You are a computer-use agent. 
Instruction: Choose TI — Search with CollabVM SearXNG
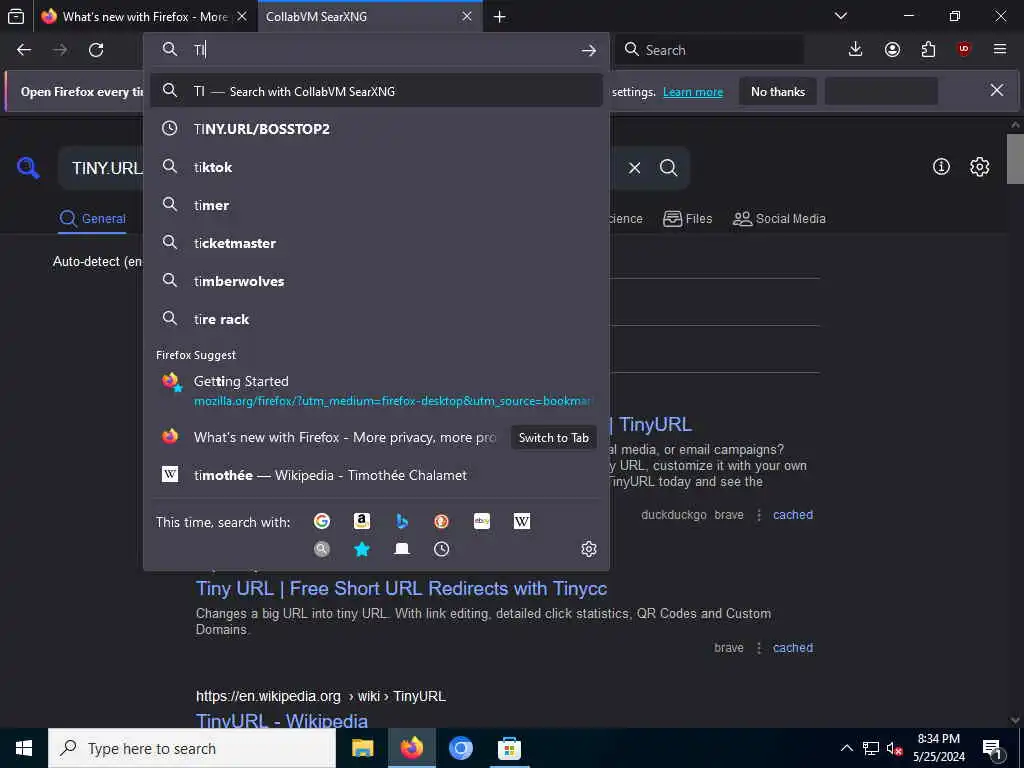376,91
